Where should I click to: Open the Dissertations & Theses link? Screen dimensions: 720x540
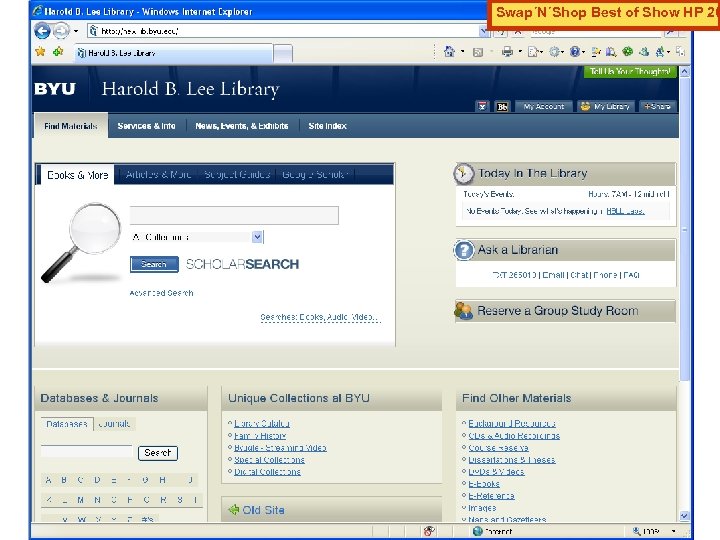click(512, 460)
